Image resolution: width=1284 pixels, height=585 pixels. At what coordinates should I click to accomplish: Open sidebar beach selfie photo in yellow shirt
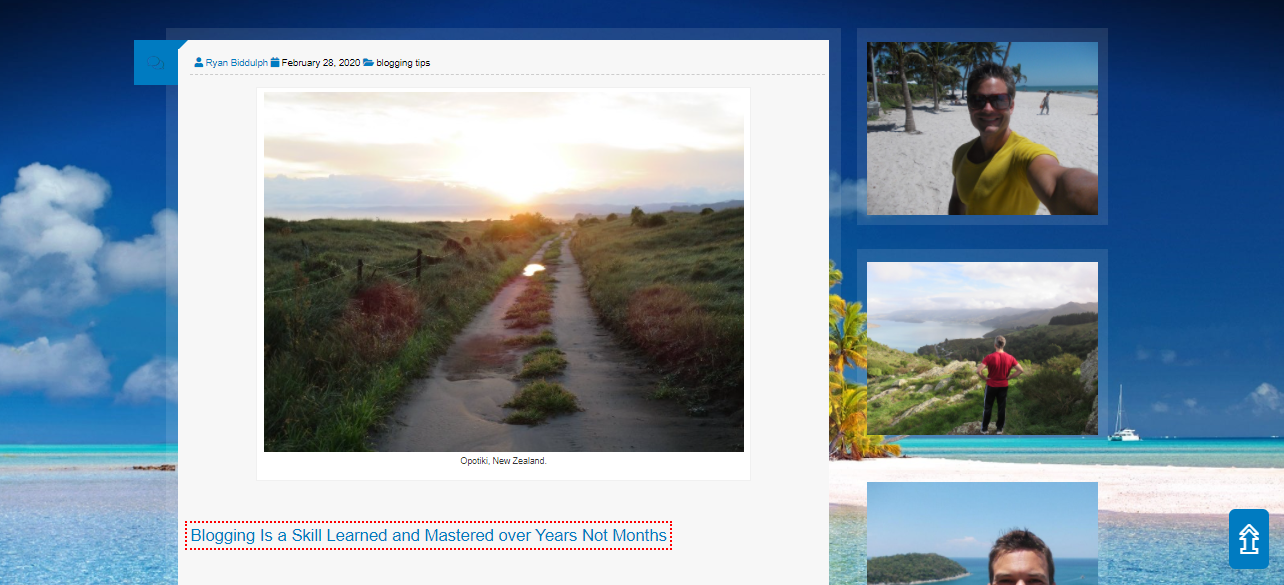point(982,128)
